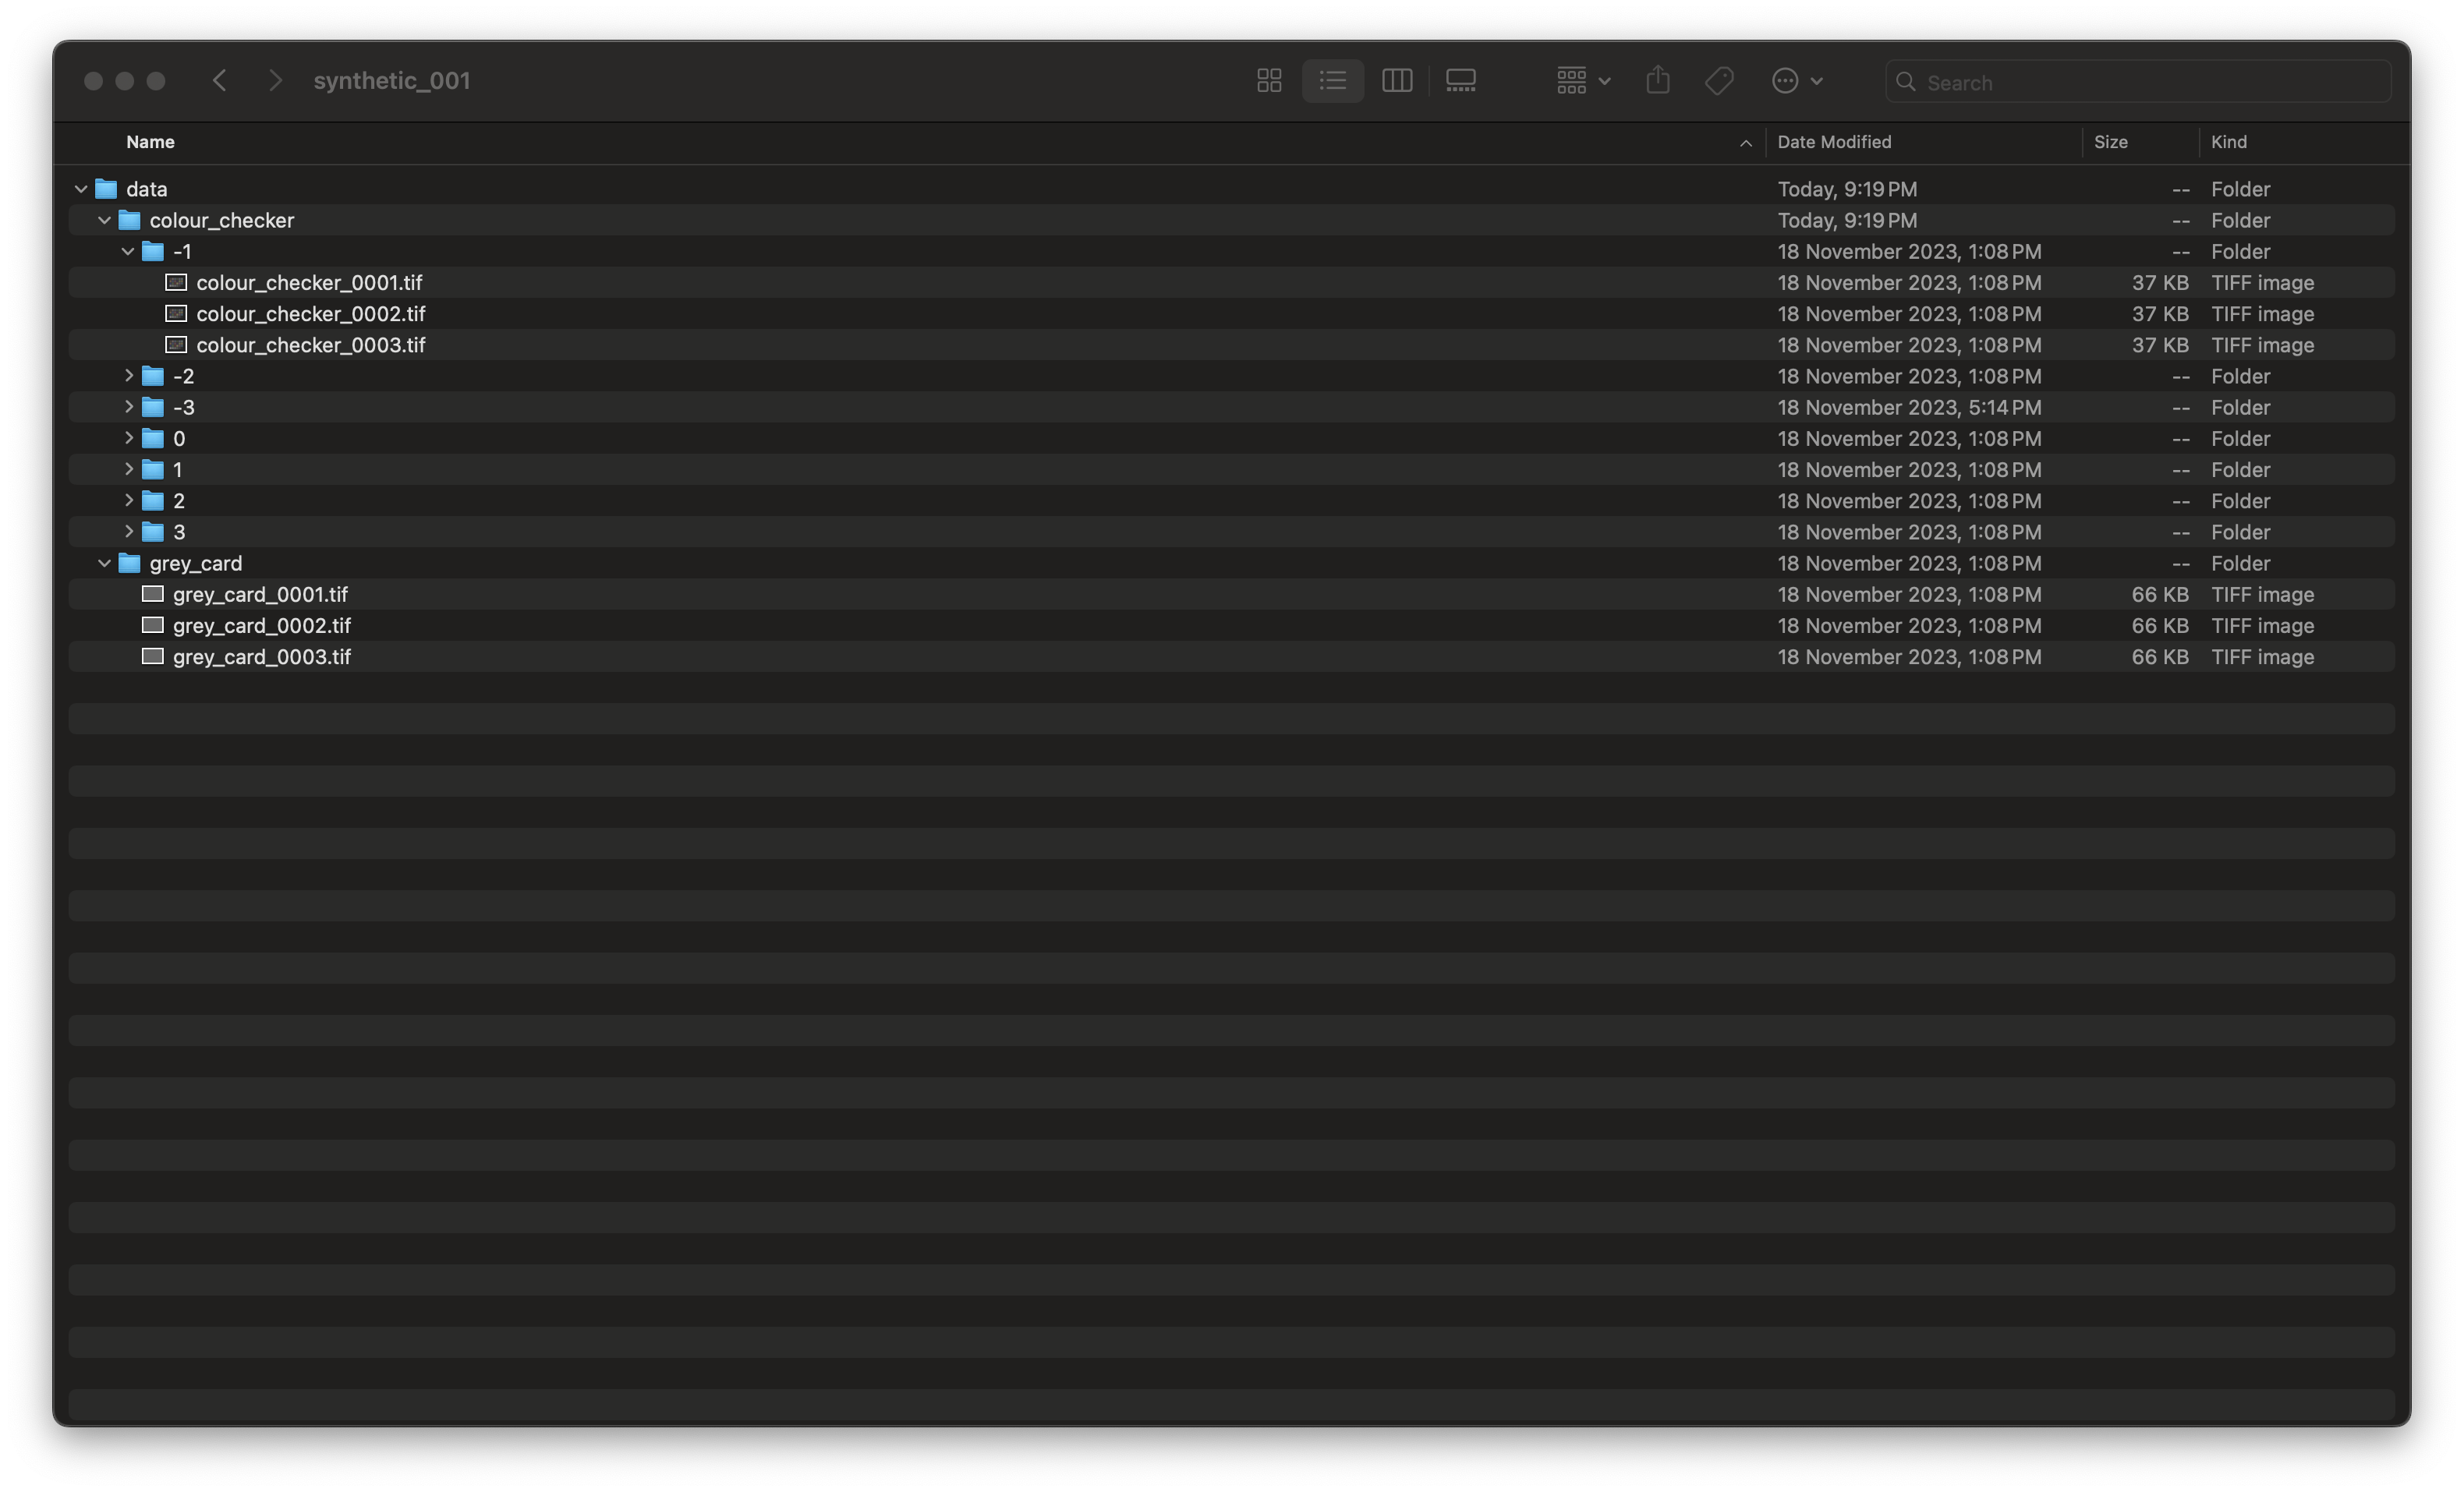Select colour_checker_0002.tif file
The height and width of the screenshot is (1492, 2464).
[x=310, y=314]
